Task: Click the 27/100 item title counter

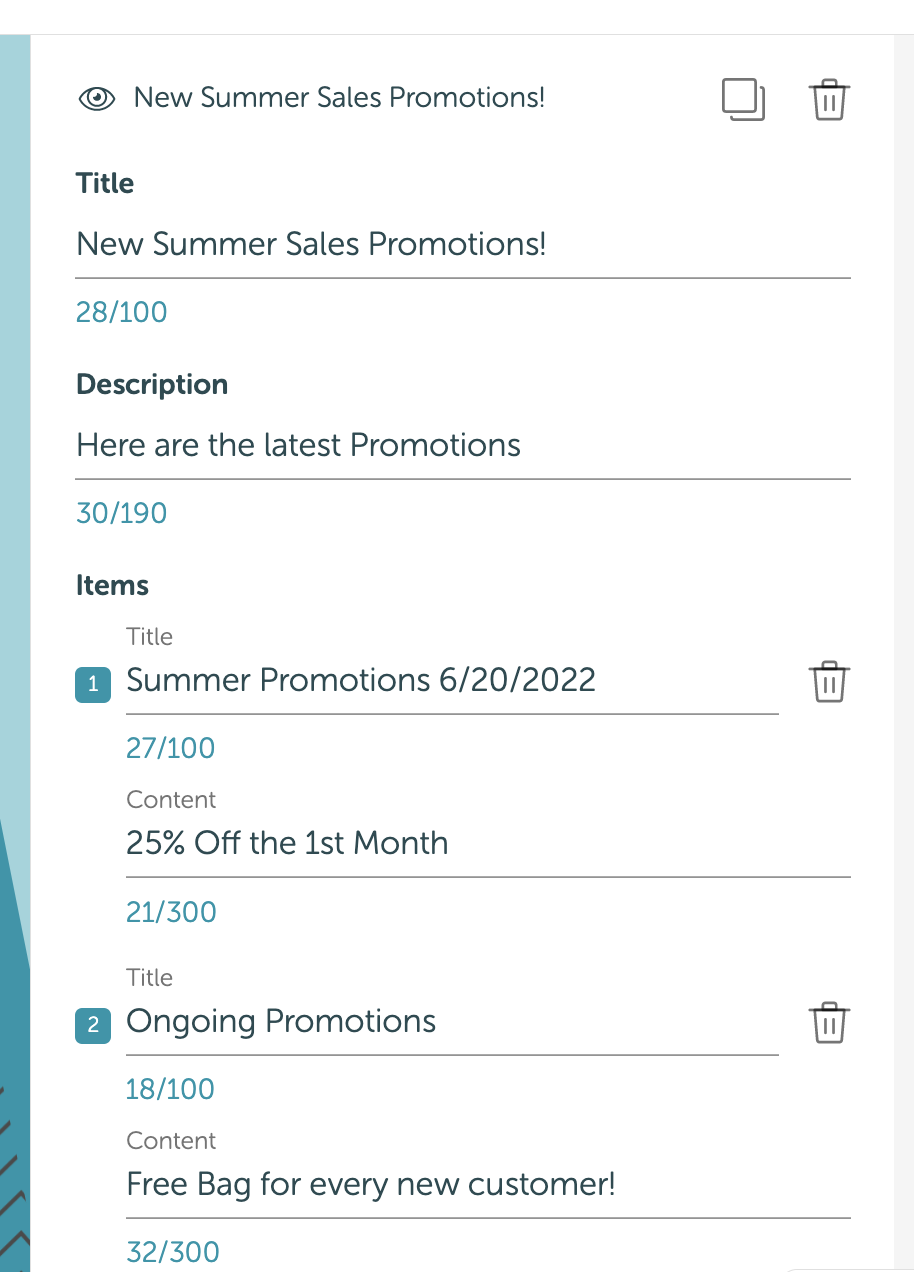Action: click(x=171, y=748)
